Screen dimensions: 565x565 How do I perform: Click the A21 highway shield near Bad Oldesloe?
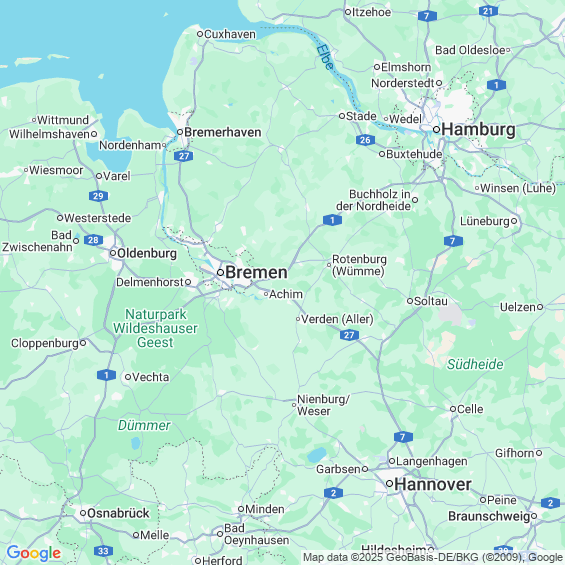(x=488, y=11)
